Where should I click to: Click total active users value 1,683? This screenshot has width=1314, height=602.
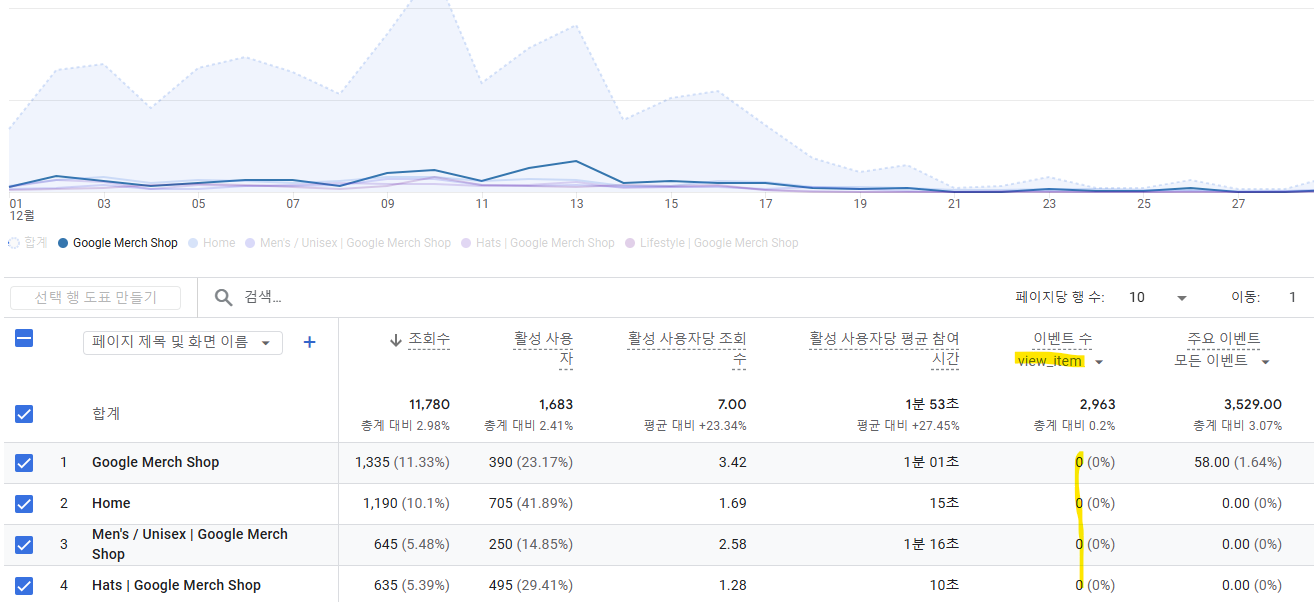(x=554, y=404)
